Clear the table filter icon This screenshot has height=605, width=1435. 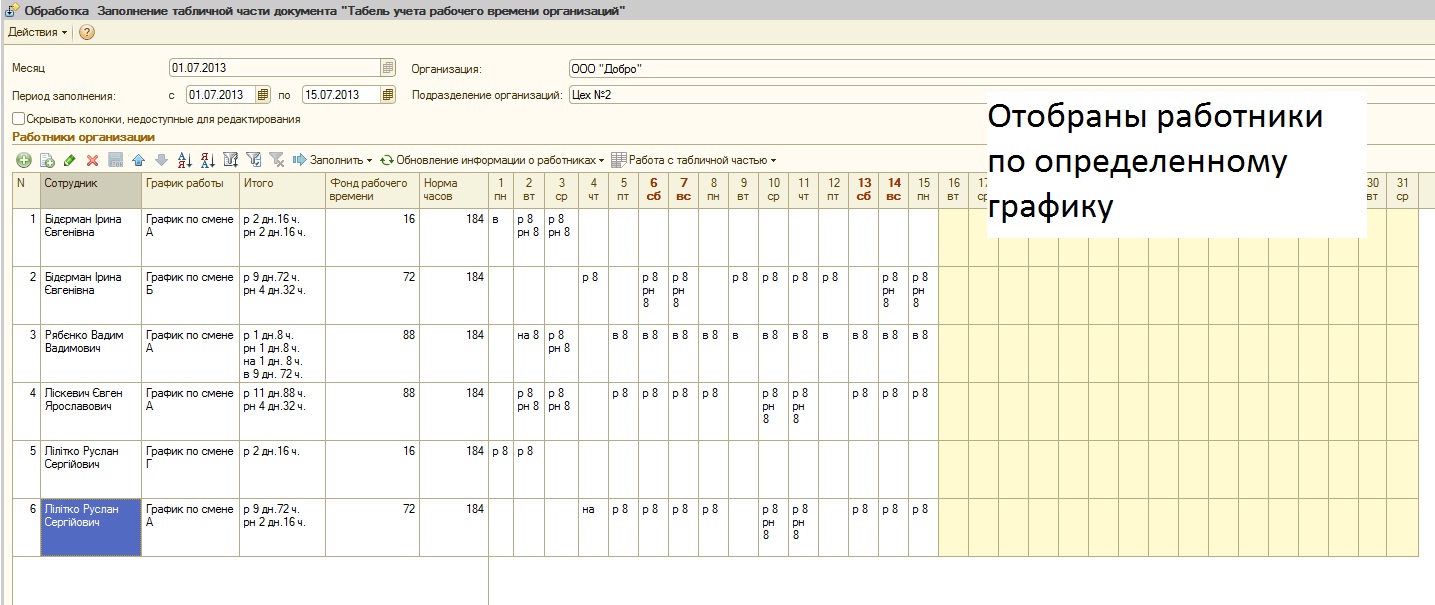tap(276, 160)
